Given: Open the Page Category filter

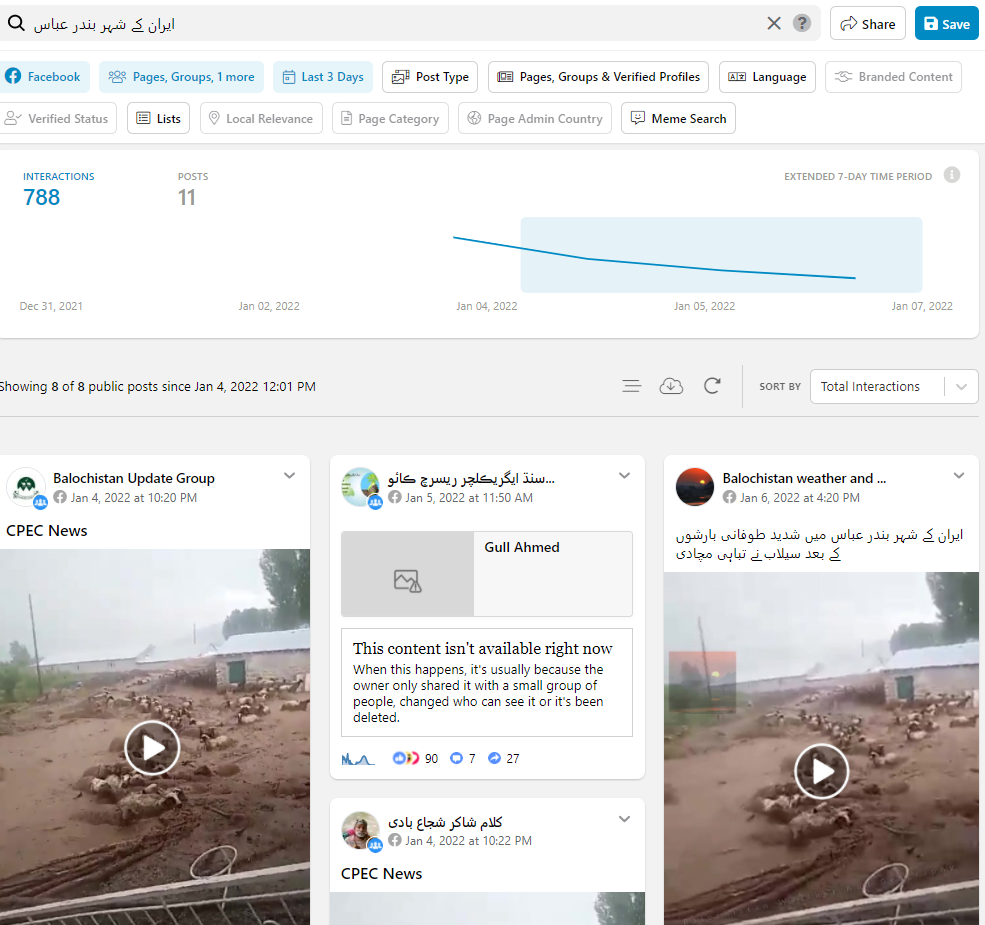Looking at the screenshot, I should (390, 118).
